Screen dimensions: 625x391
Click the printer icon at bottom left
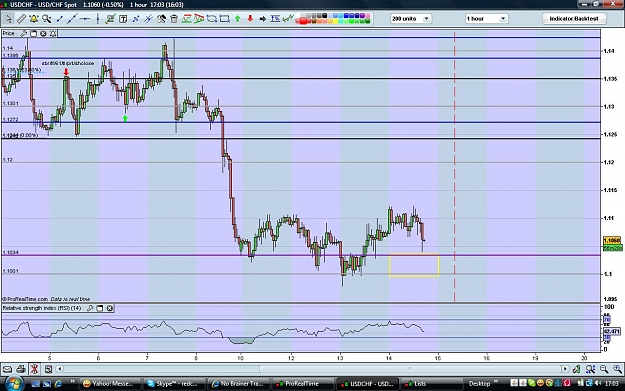[21, 369]
